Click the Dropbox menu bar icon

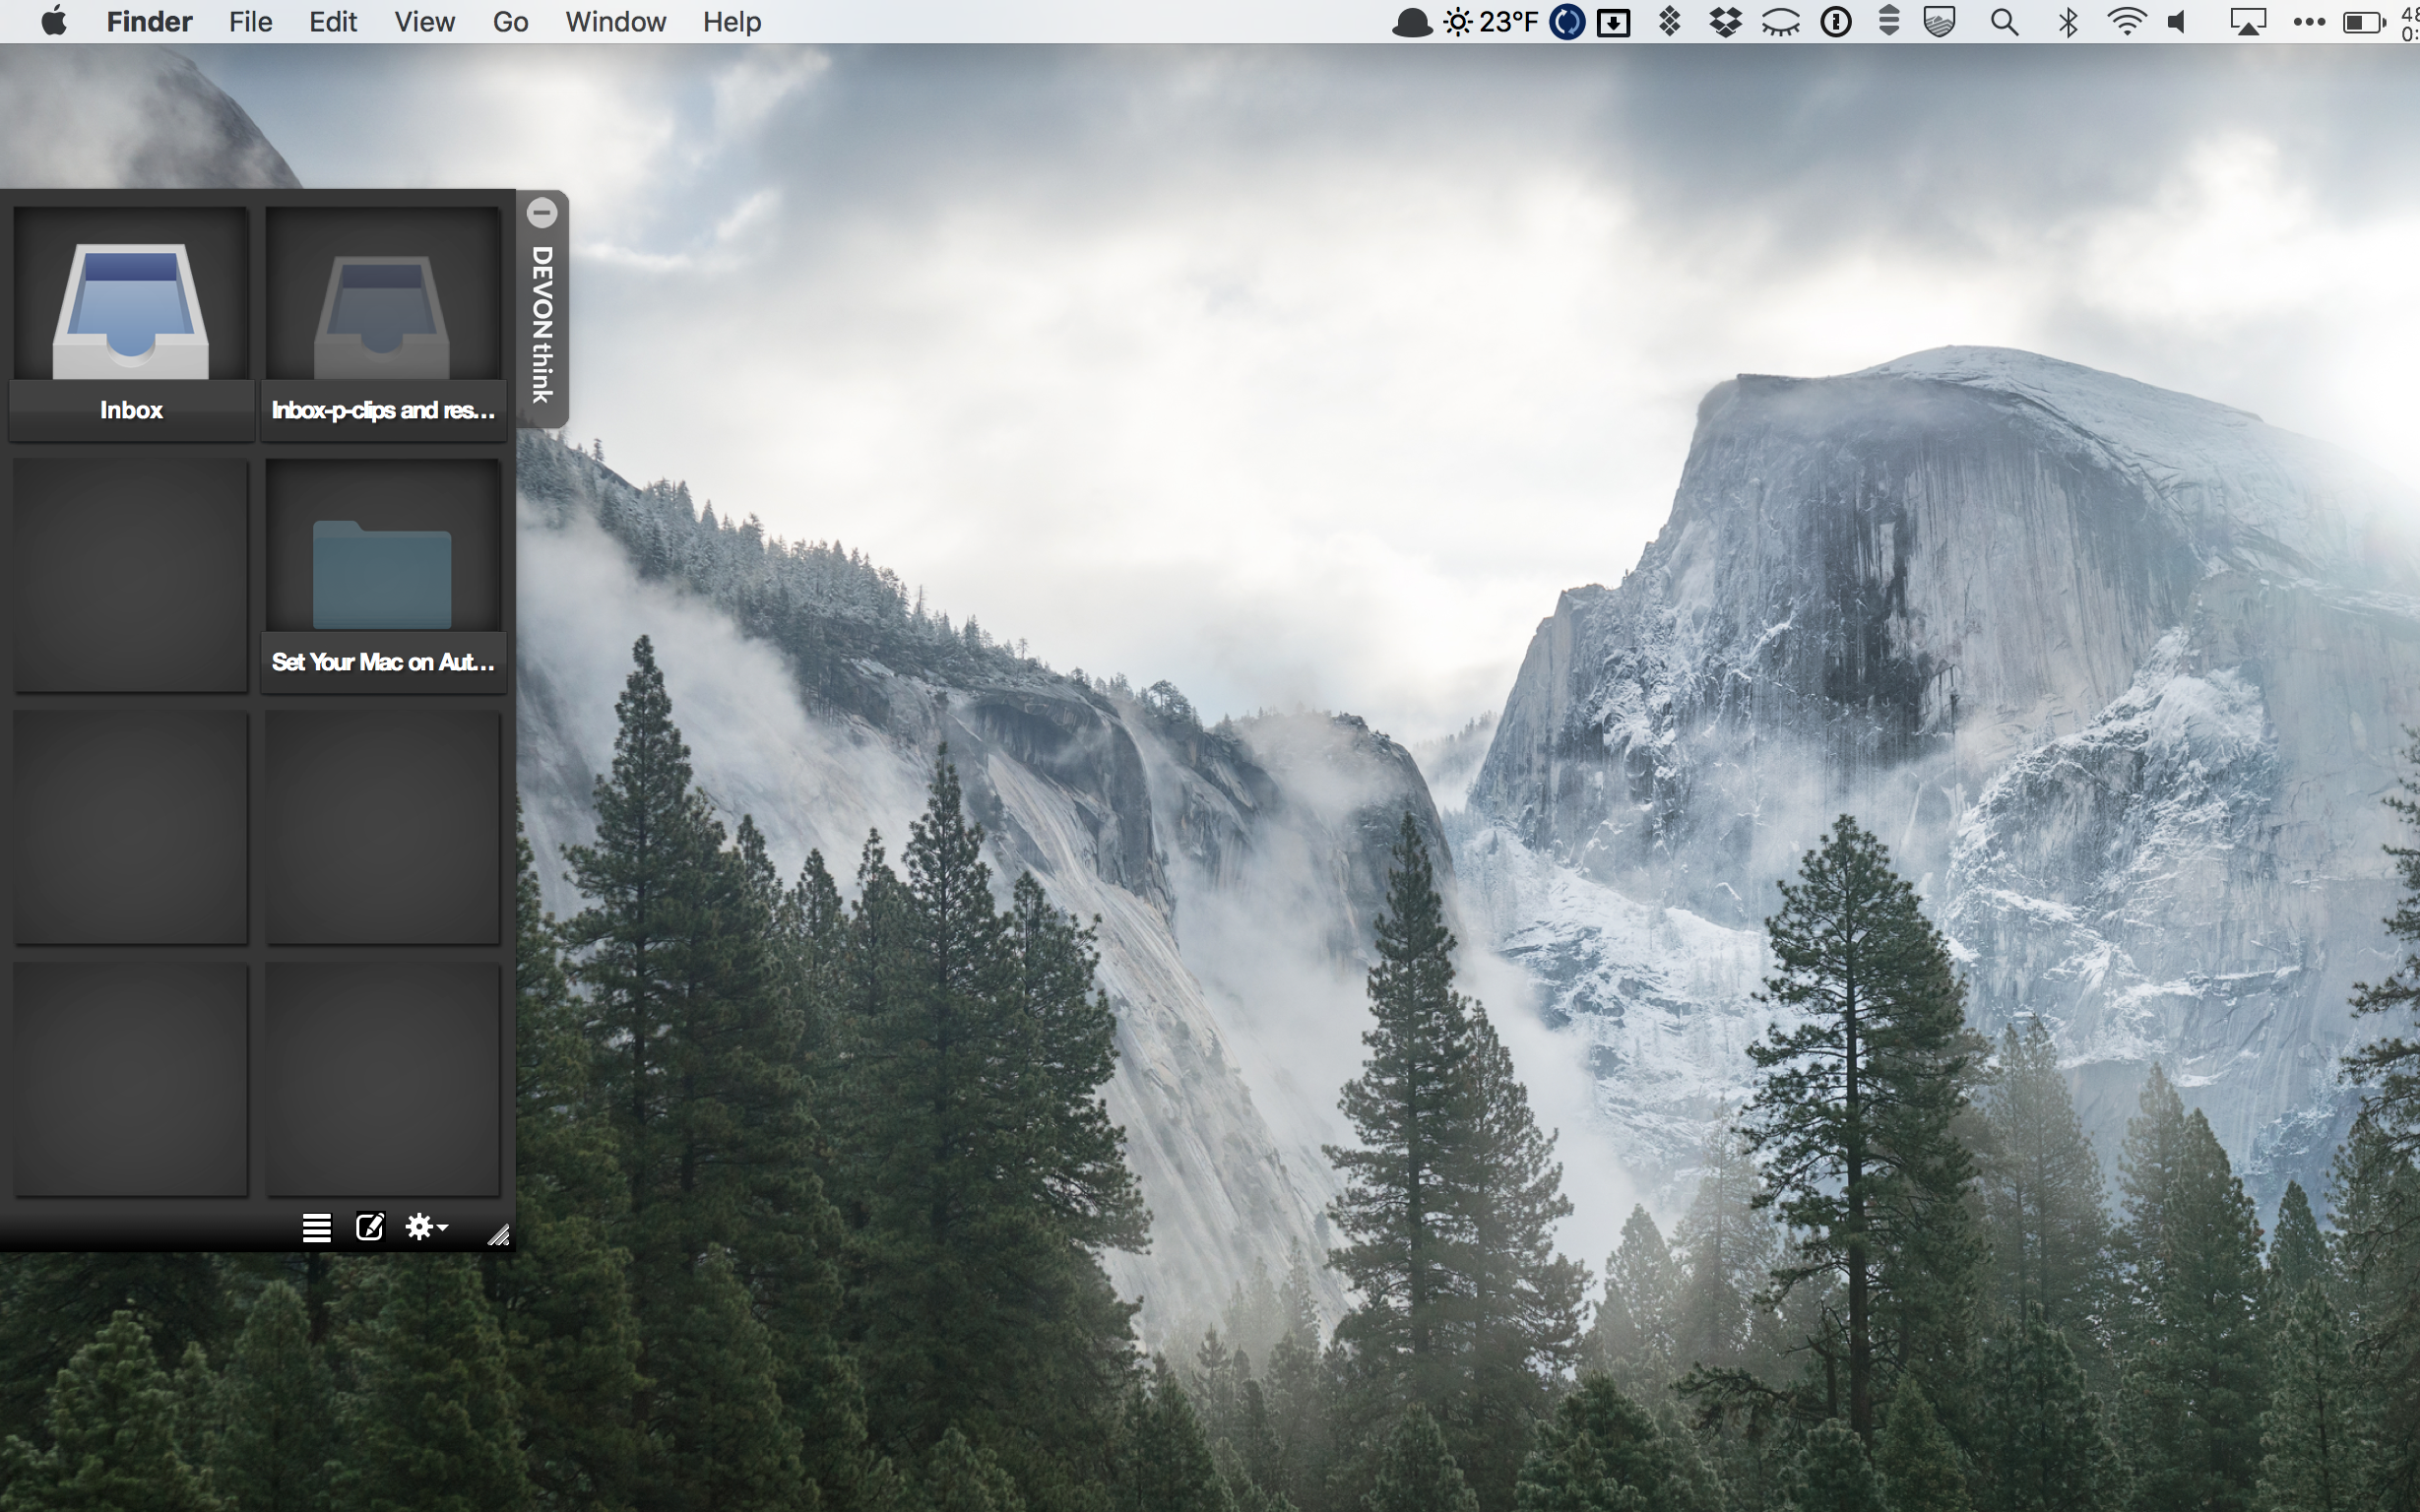click(1725, 22)
